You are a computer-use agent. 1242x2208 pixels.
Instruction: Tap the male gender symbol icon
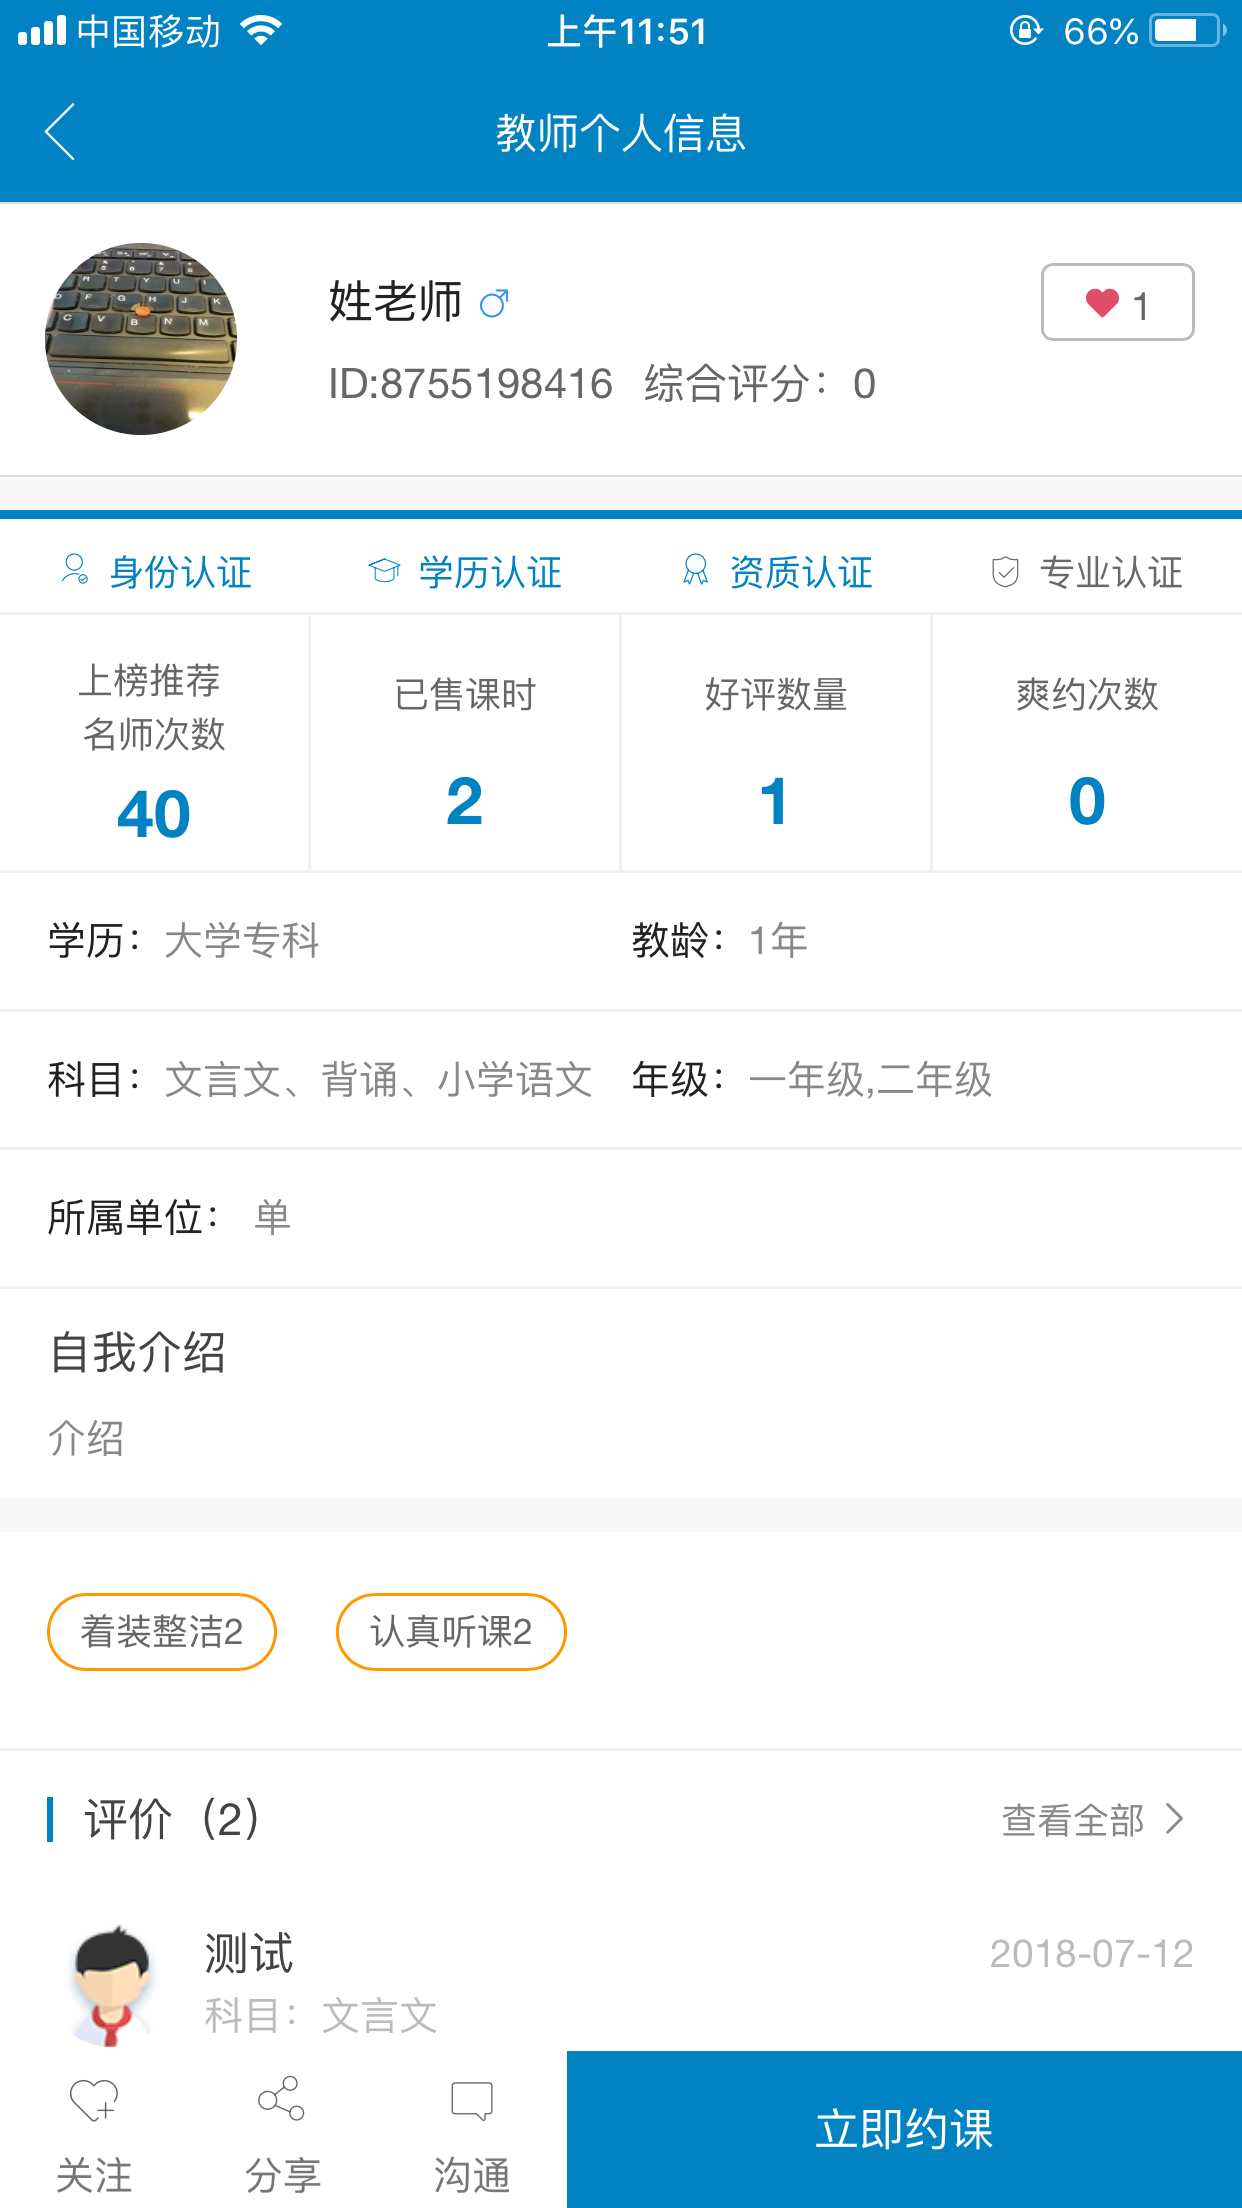[494, 302]
